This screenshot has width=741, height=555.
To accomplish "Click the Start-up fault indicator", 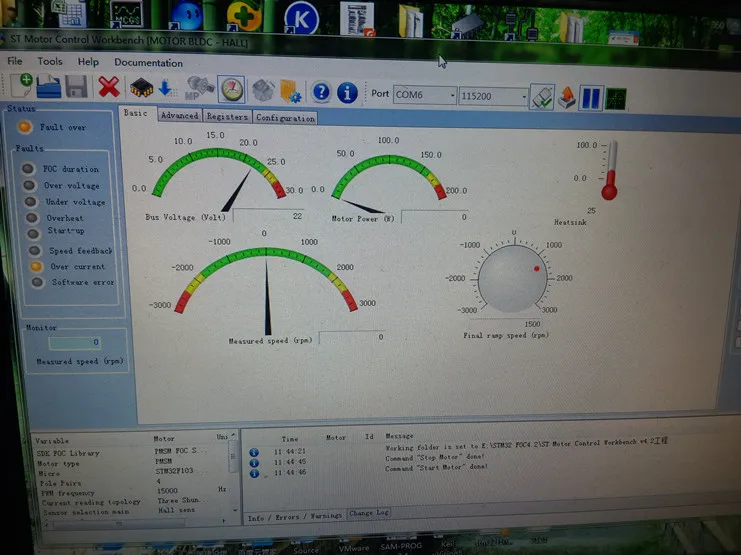I will [33, 234].
